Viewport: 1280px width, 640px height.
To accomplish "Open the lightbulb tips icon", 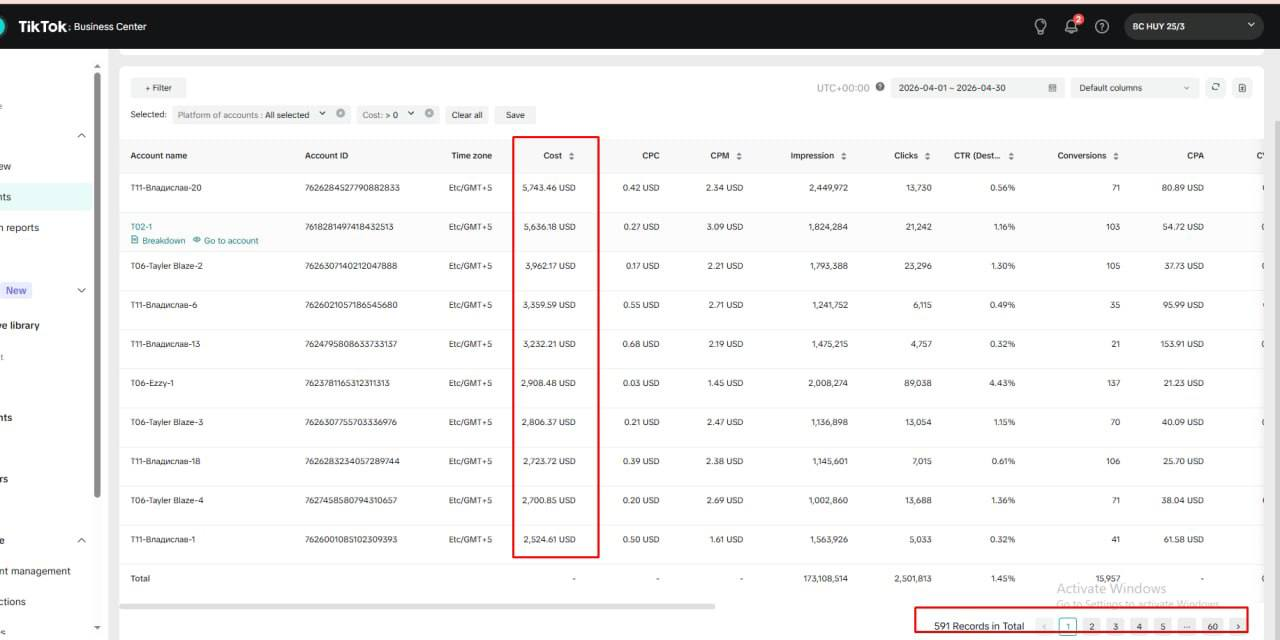I will 1040,27.
